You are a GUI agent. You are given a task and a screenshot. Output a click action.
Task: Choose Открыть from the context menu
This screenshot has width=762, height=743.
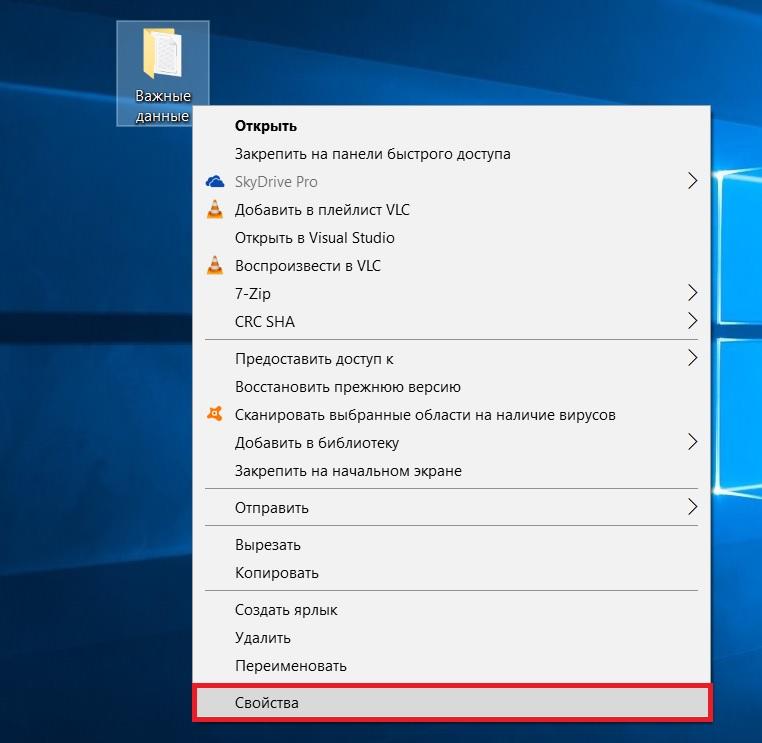coord(451,126)
